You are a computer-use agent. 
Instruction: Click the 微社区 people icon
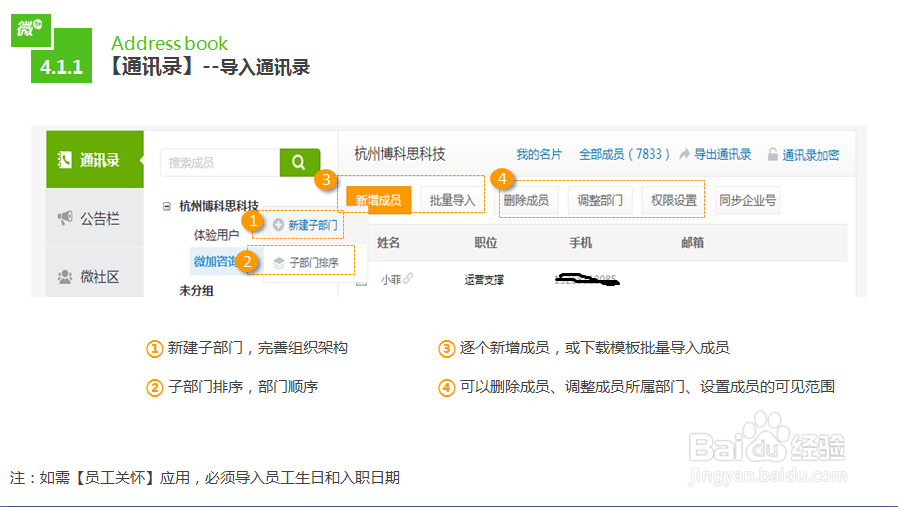pos(65,277)
